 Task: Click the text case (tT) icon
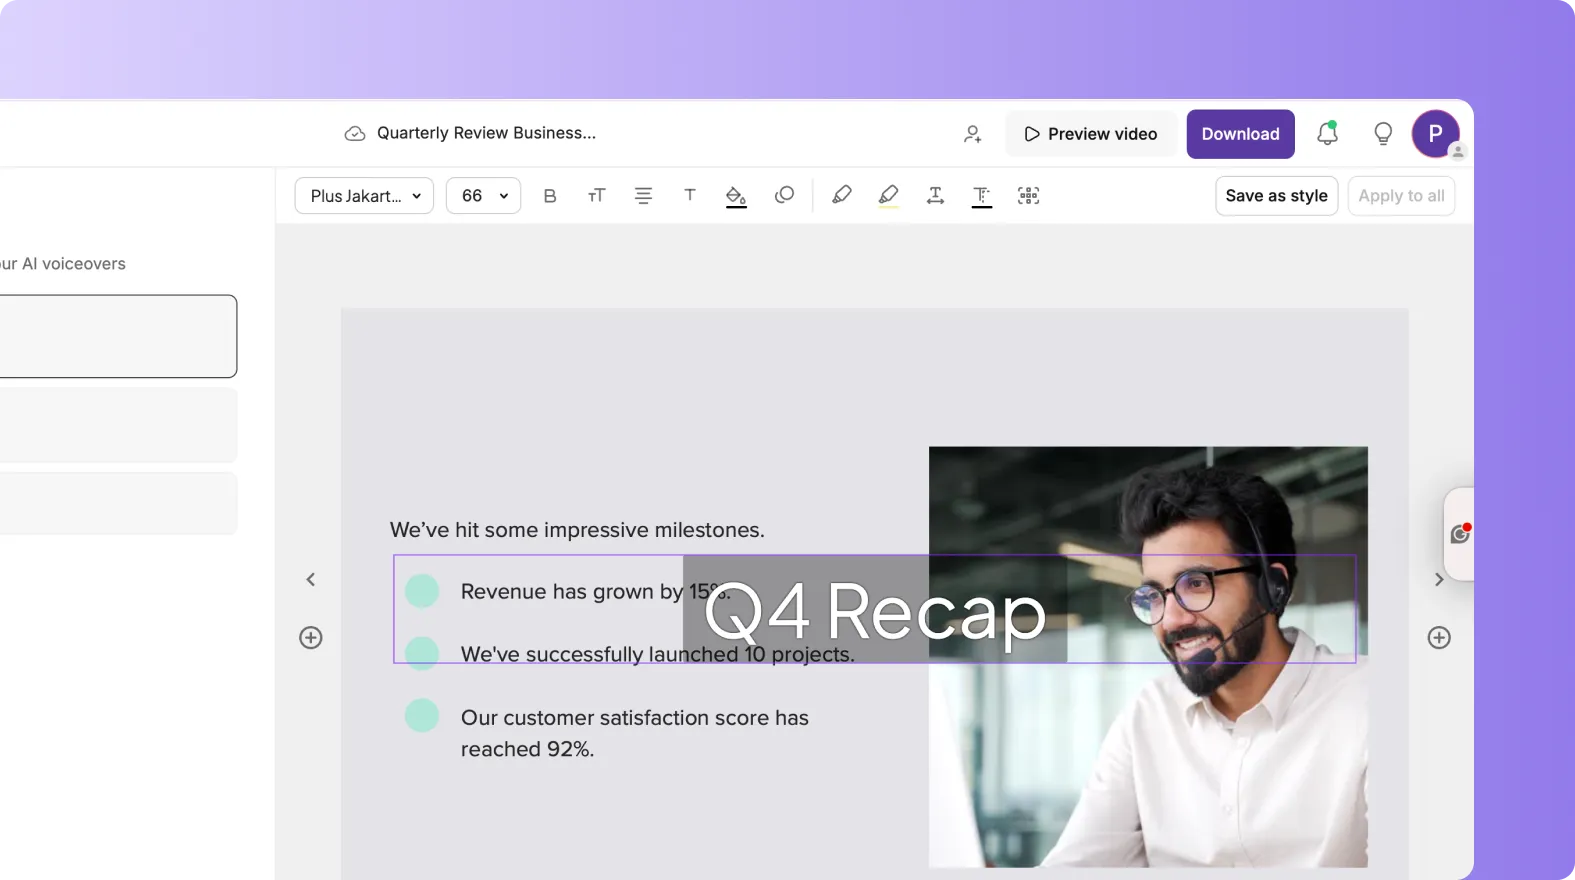click(x=596, y=196)
